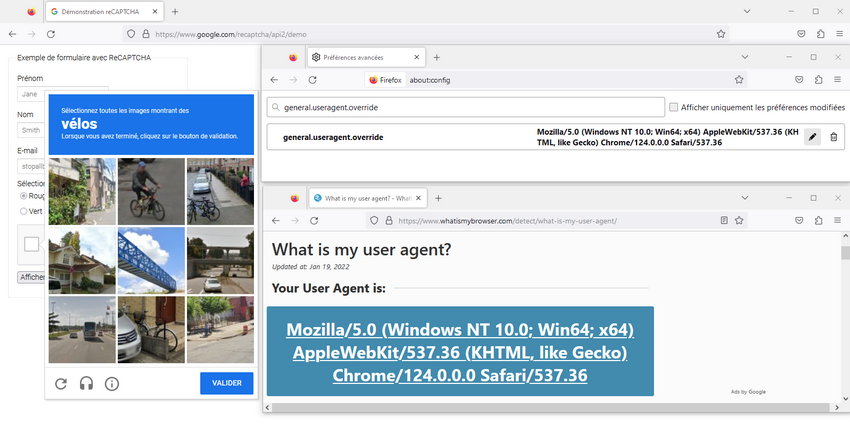Select image of highway with bus
The height and width of the screenshot is (432, 850).
[x=82, y=330]
